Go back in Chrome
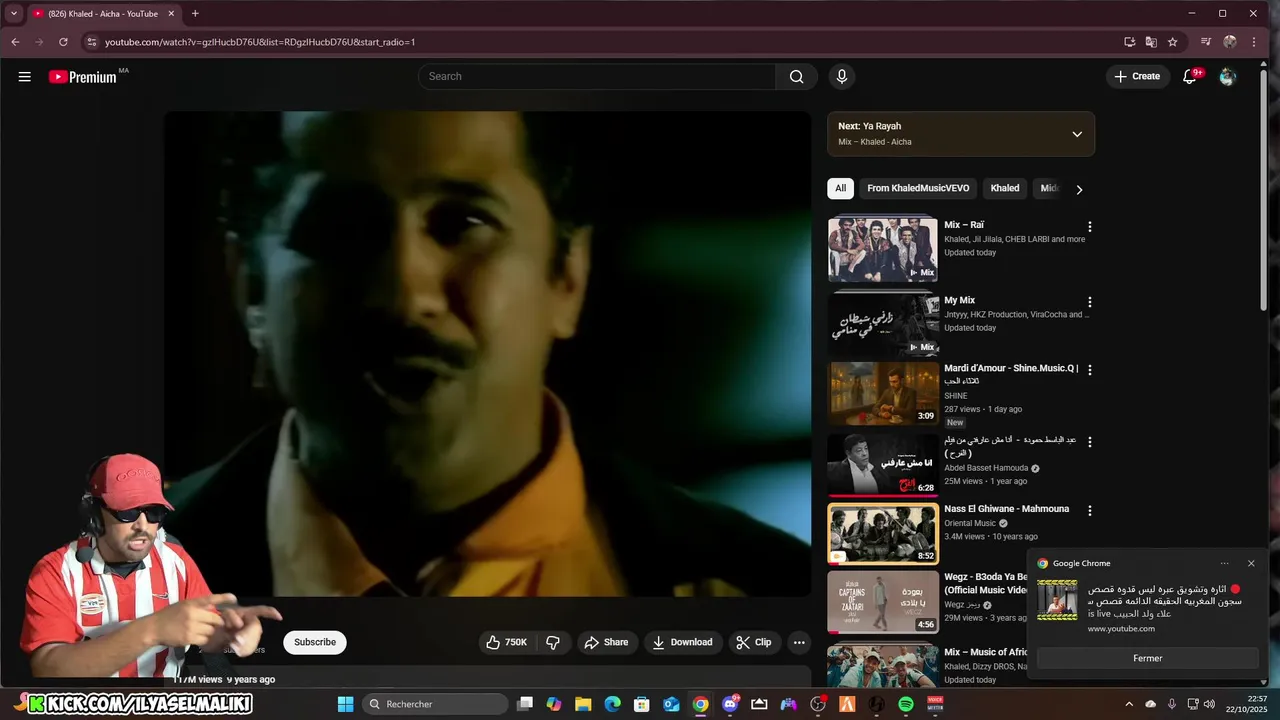This screenshot has height=720, width=1280. tap(15, 42)
